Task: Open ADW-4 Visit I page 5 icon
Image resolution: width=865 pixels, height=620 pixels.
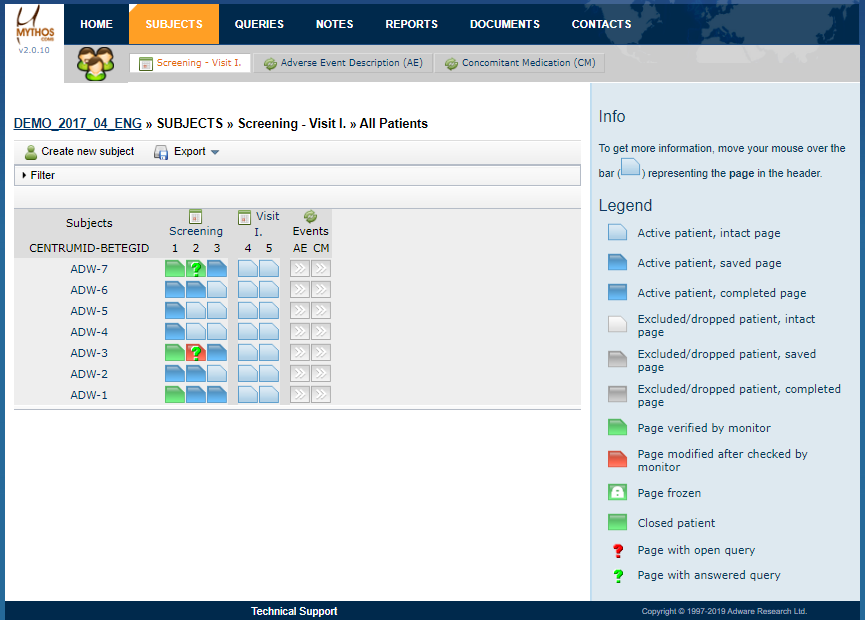Action: 269,332
